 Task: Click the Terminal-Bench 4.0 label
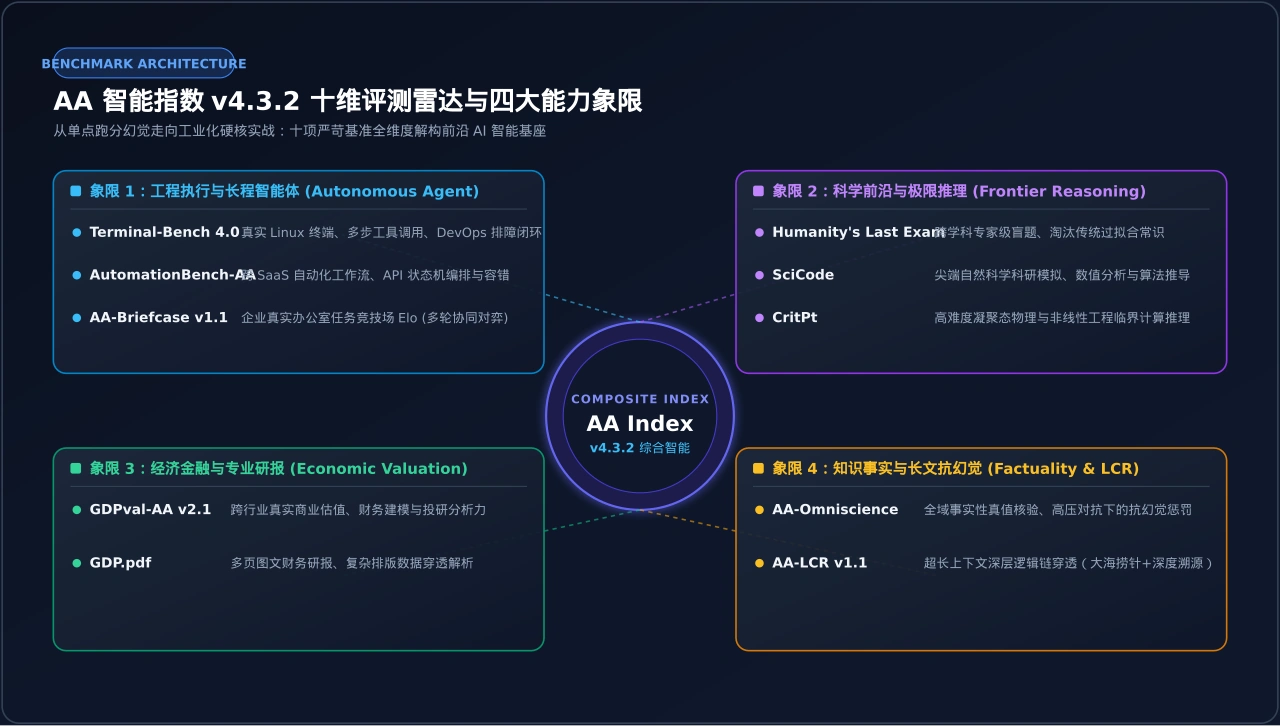tap(164, 232)
